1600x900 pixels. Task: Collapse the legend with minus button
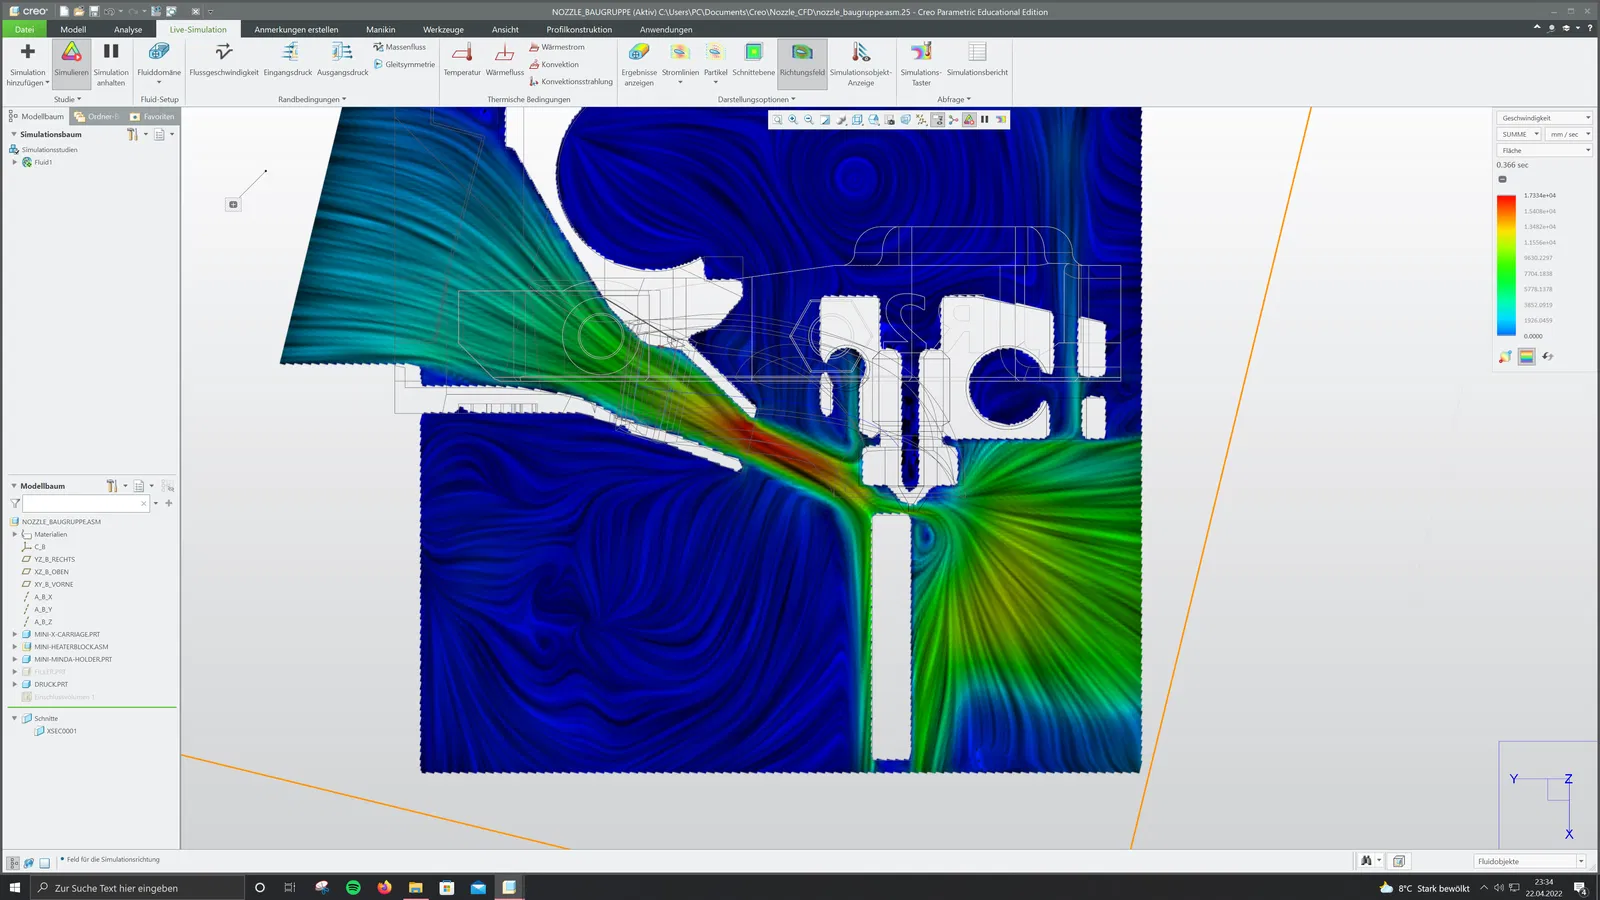tap(1502, 179)
